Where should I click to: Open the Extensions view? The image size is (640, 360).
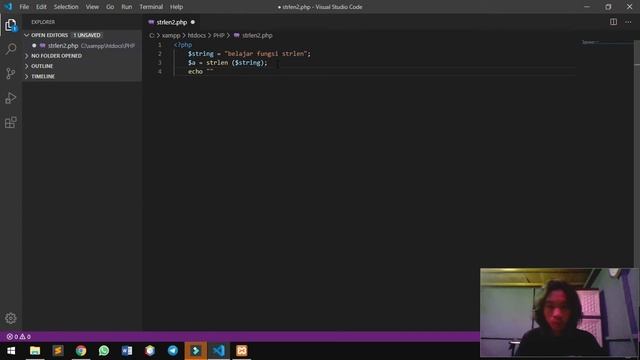tap(11, 122)
